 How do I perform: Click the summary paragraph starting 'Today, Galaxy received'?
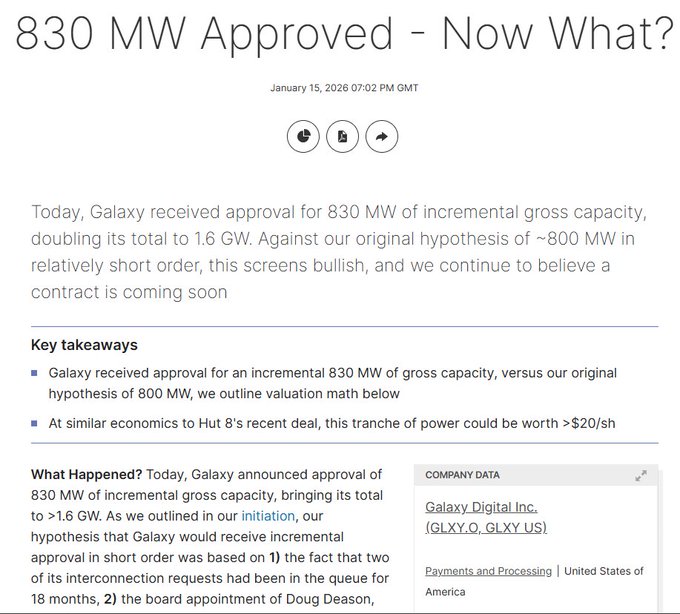pos(330,252)
